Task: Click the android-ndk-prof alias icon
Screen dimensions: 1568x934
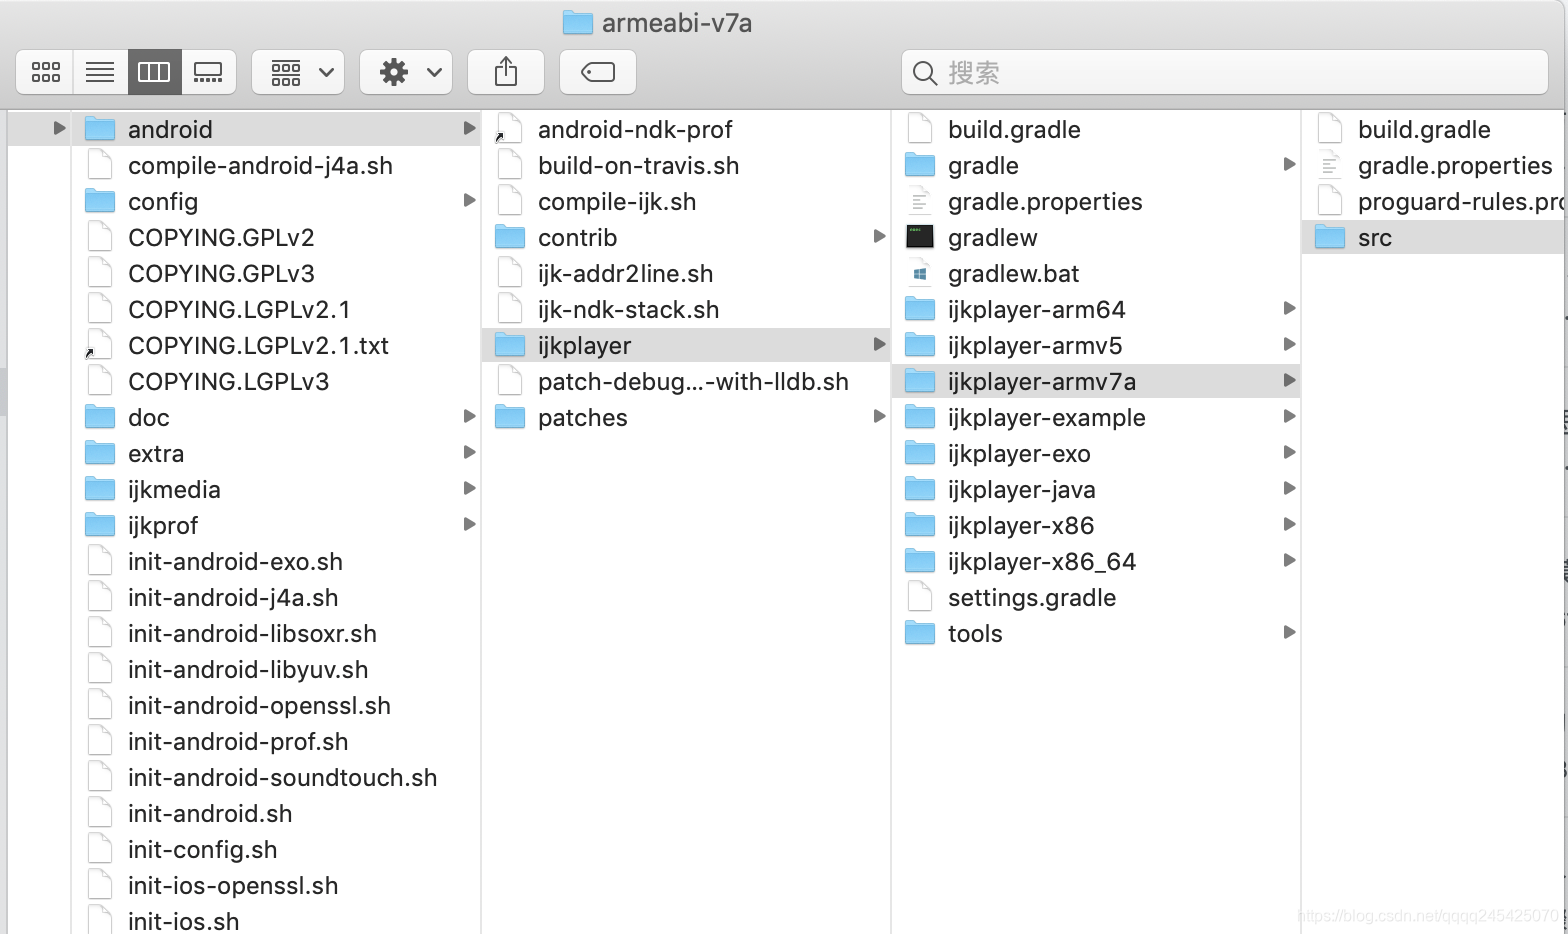Action: [x=509, y=129]
